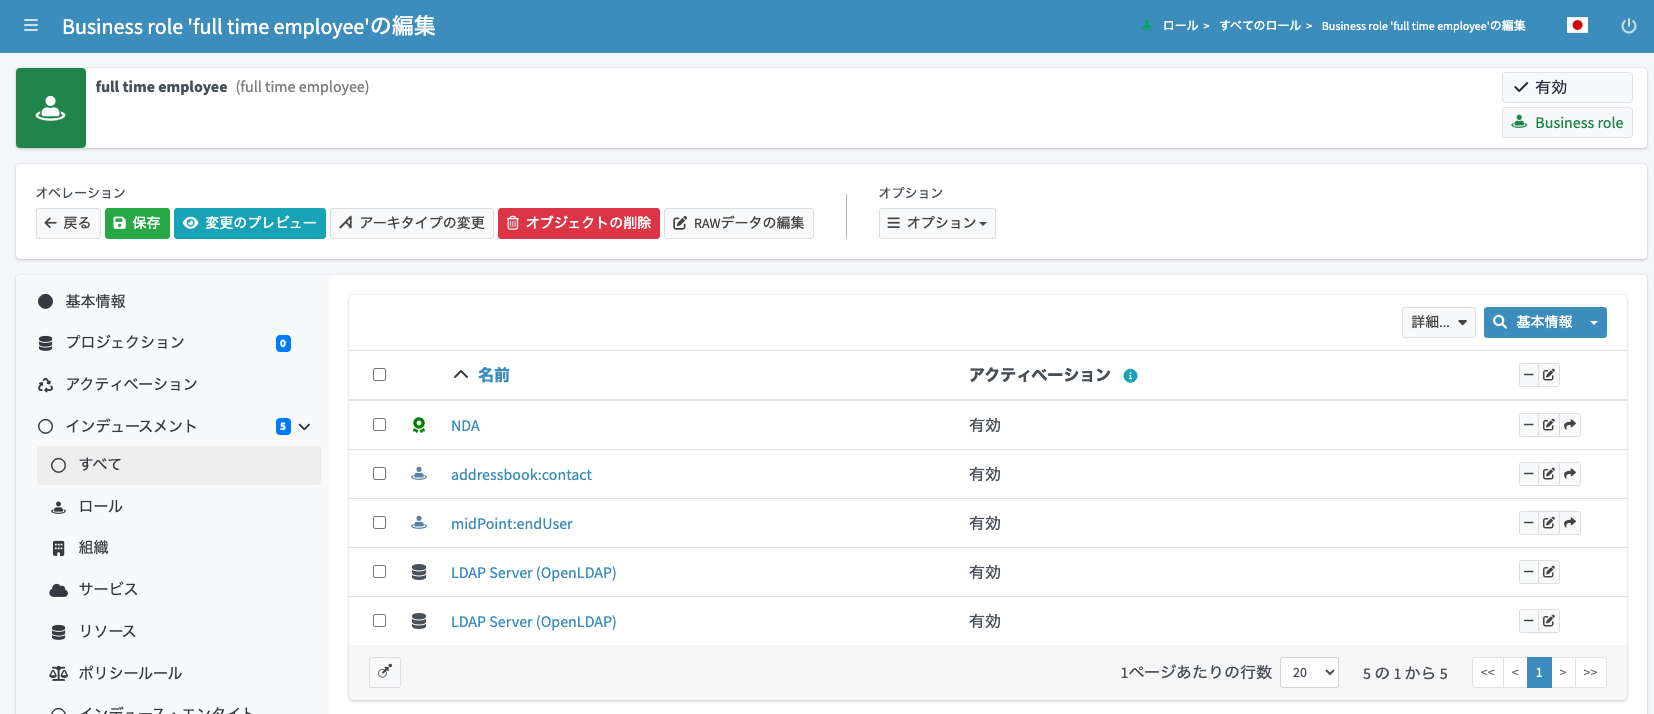Change rows per page dropdown

point(1309,672)
